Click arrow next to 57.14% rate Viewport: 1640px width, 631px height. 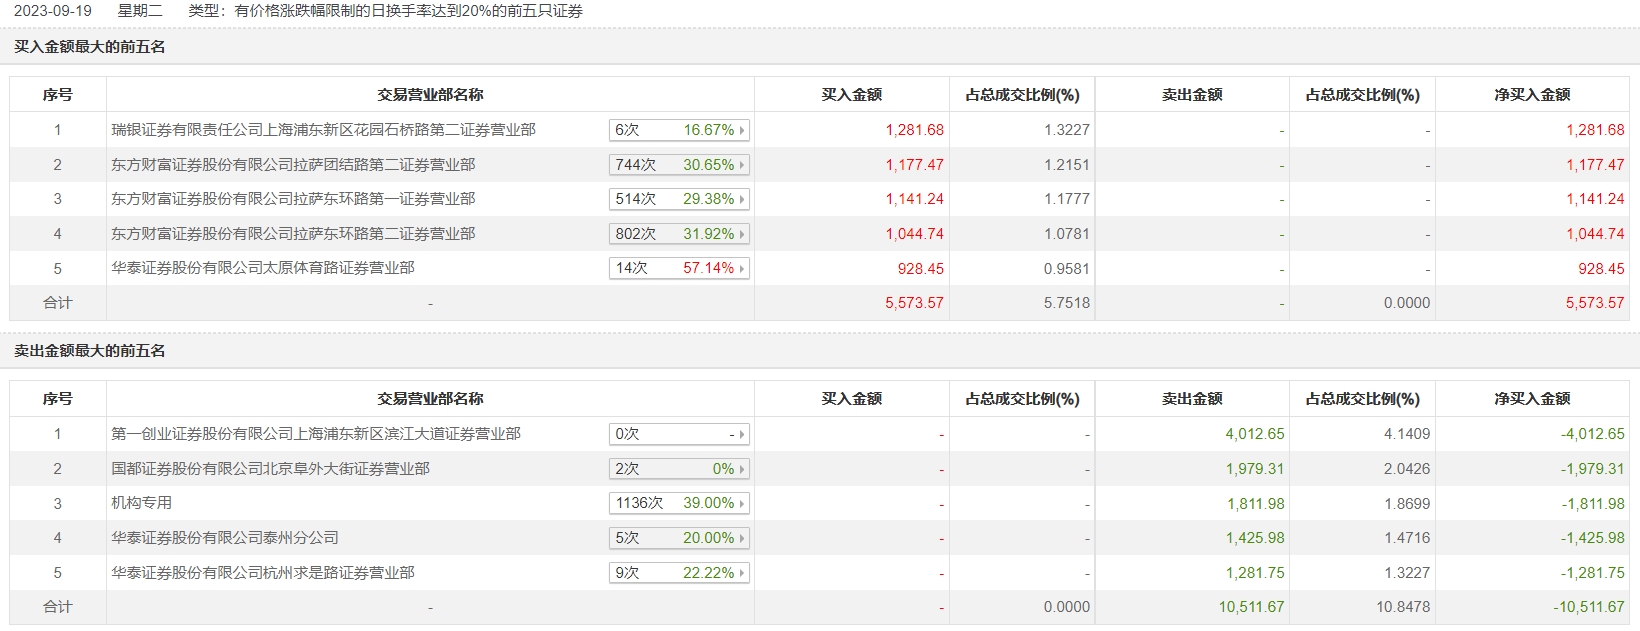(742, 269)
